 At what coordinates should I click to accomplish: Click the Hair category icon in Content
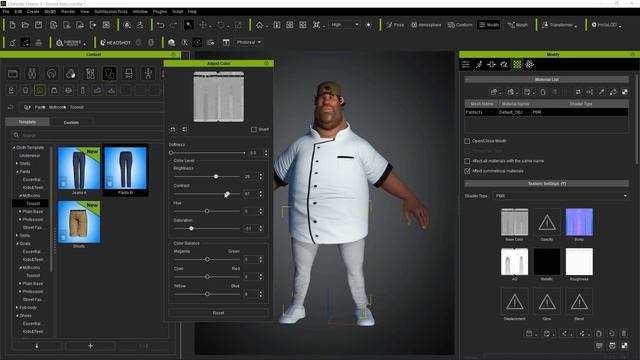[x=51, y=74]
